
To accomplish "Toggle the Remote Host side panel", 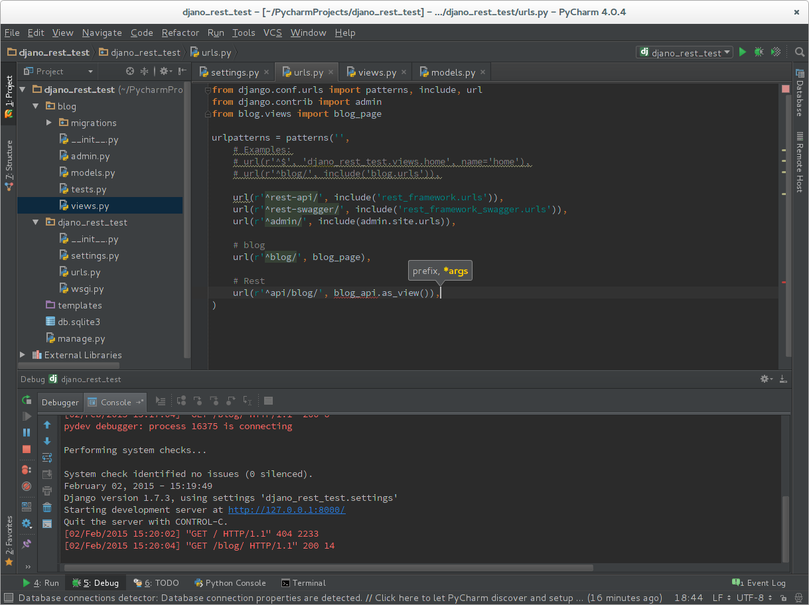I will [x=800, y=162].
